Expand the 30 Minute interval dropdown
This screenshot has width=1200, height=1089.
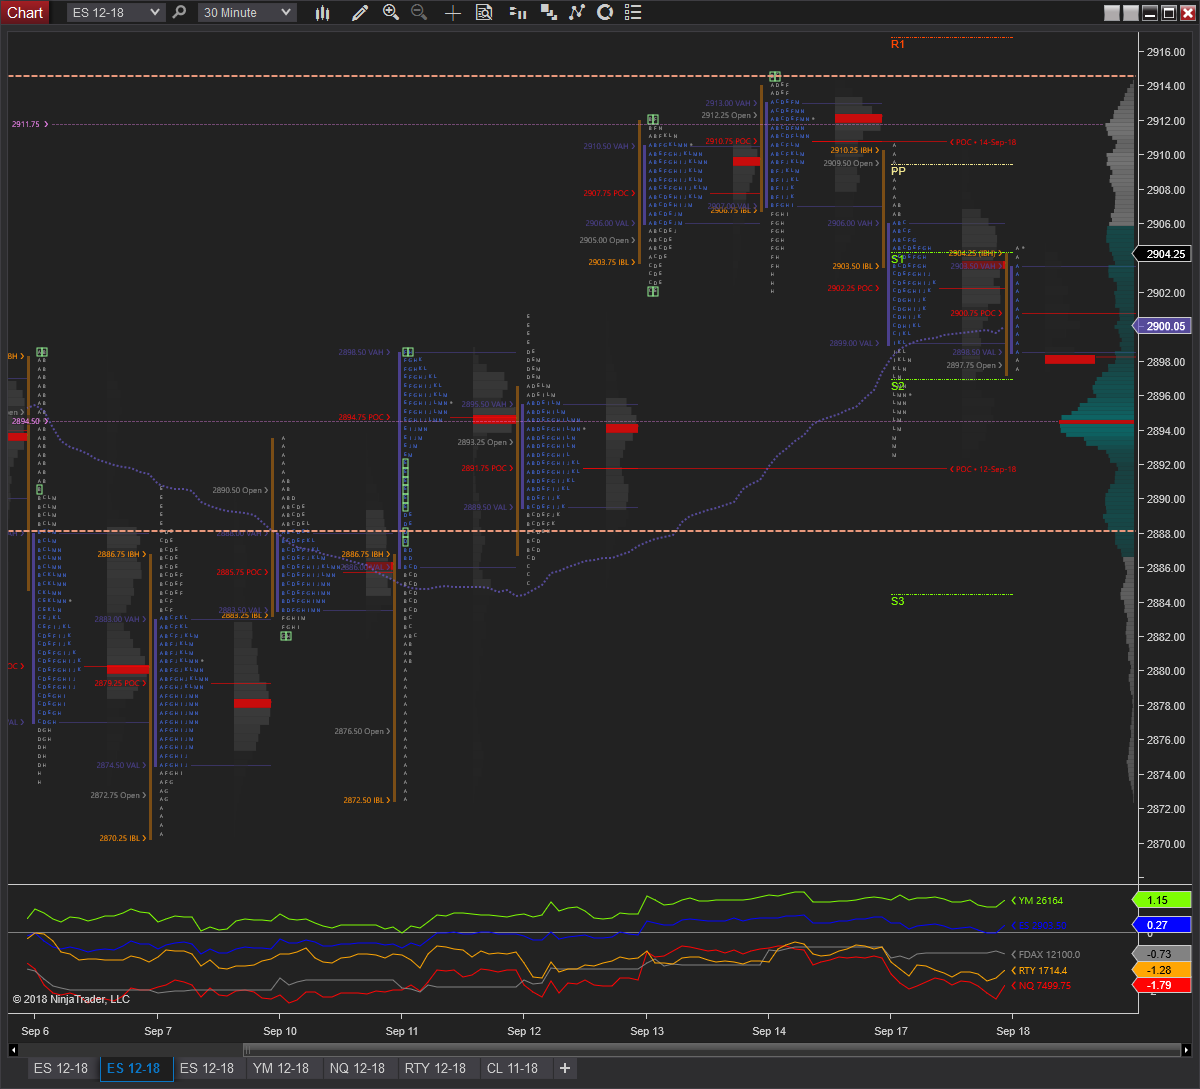pyautogui.click(x=247, y=12)
